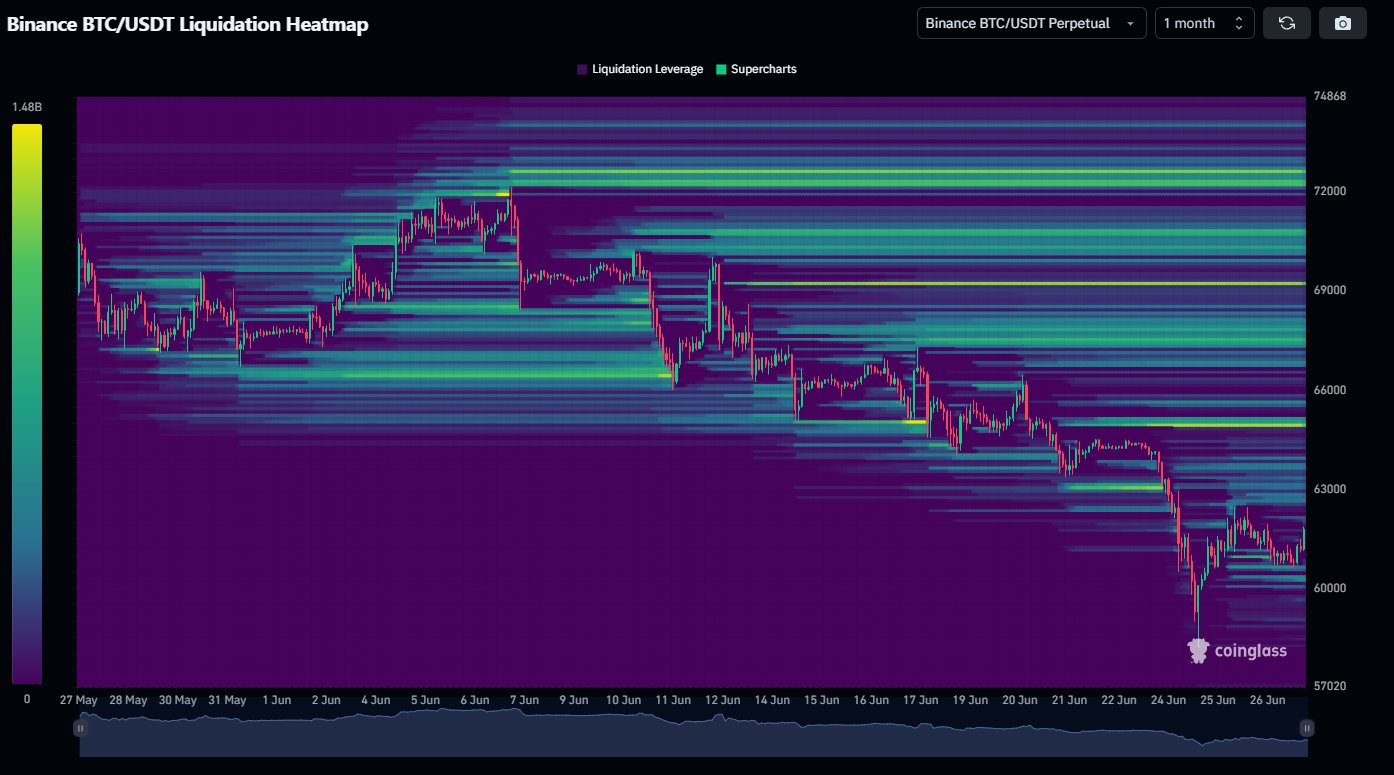Open the Binance BTC/USDT Perpetual dropdown

pyautogui.click(x=1032, y=23)
